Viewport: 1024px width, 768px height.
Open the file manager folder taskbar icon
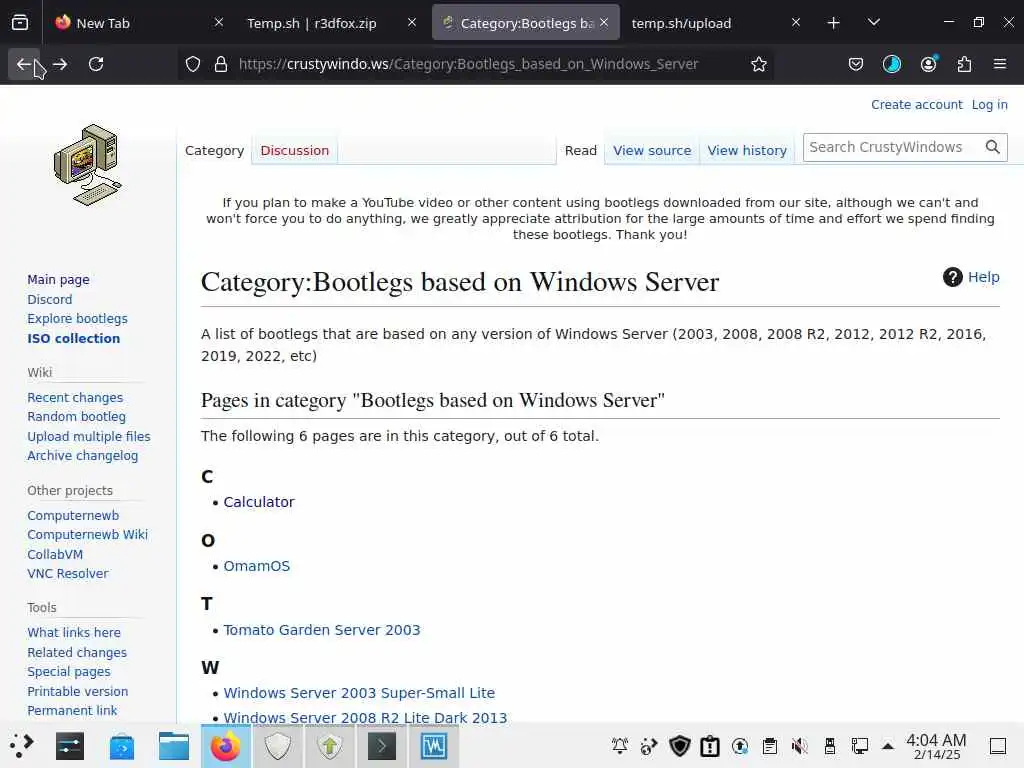click(174, 746)
